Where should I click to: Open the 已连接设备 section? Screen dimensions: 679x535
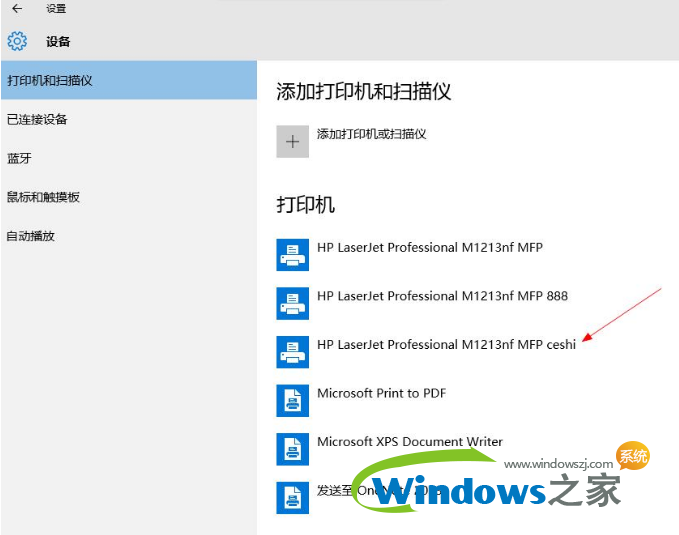click(129, 119)
